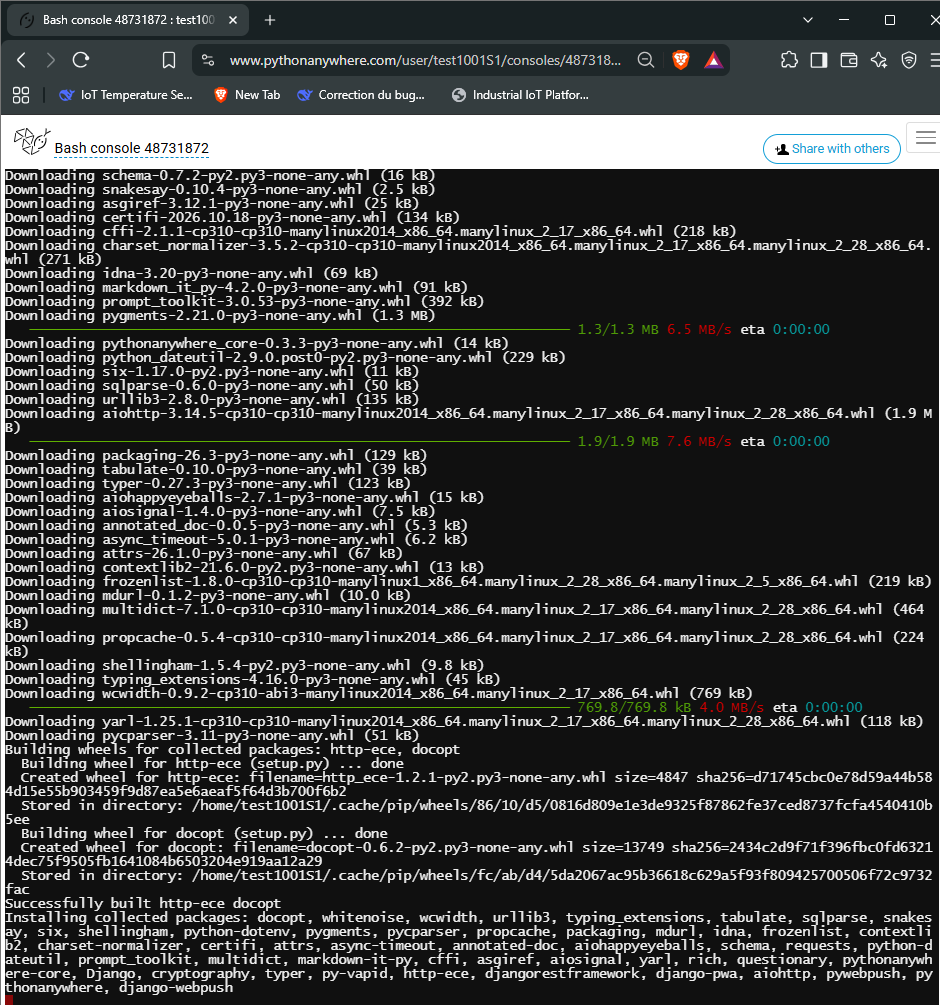Open Brave Rewards triangle icon
The width and height of the screenshot is (940, 1005).
click(x=713, y=60)
